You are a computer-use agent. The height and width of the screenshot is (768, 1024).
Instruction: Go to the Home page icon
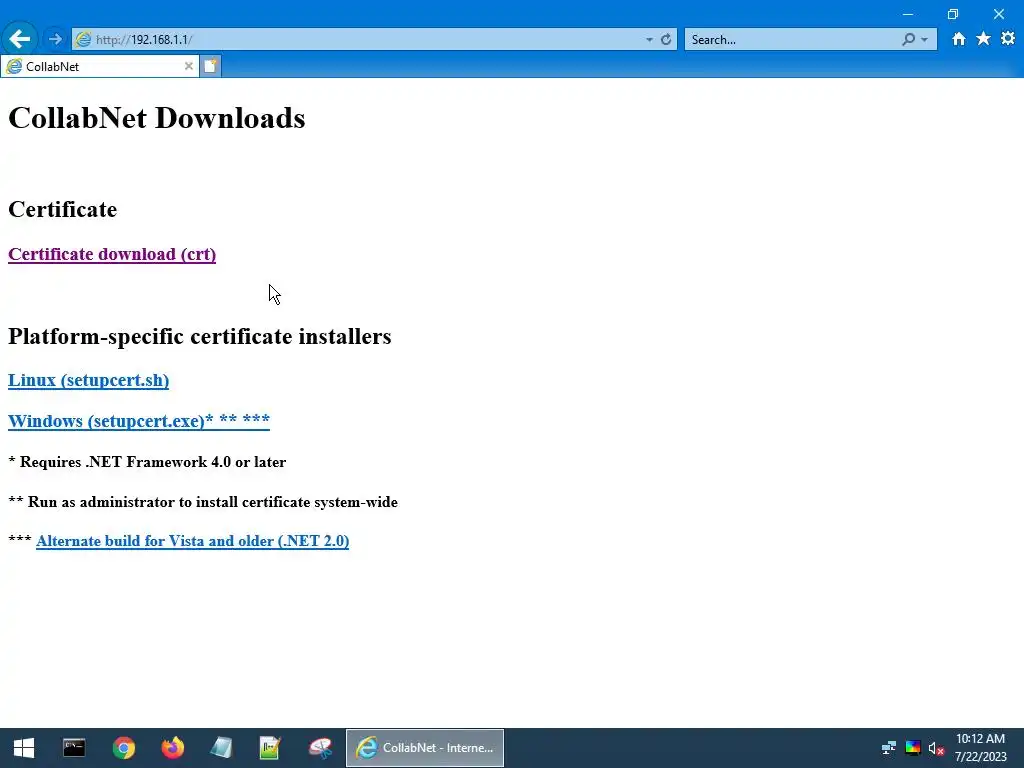pyautogui.click(x=958, y=39)
